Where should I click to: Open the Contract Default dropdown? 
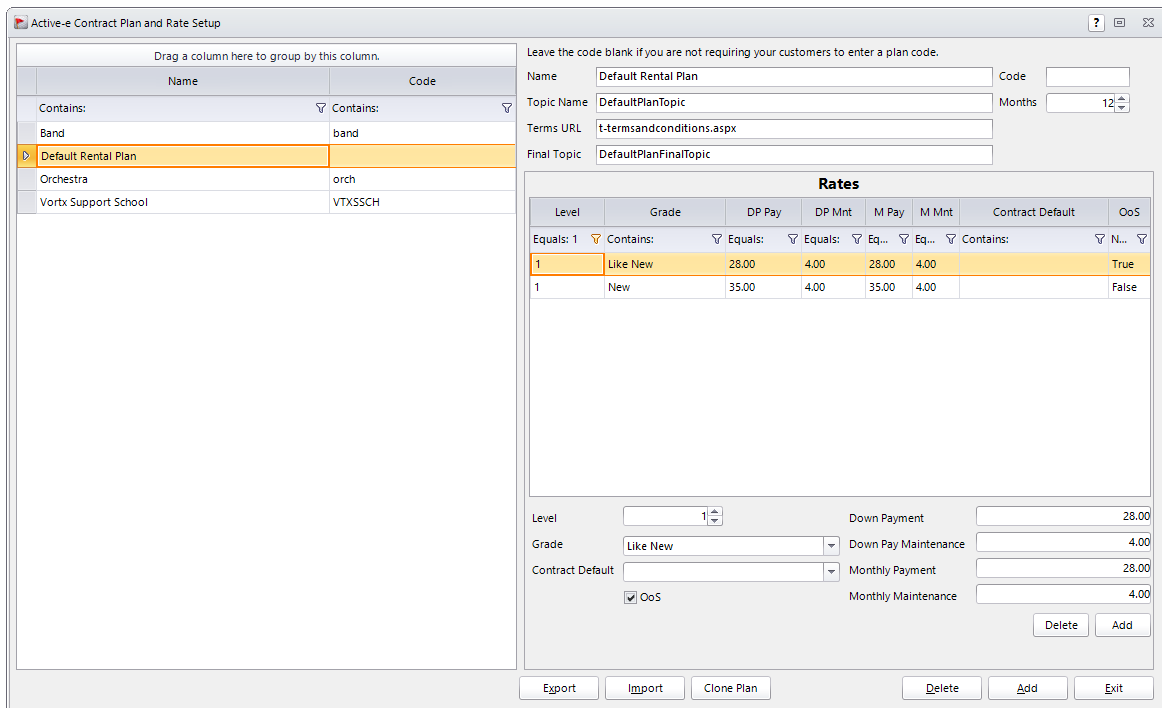(831, 572)
